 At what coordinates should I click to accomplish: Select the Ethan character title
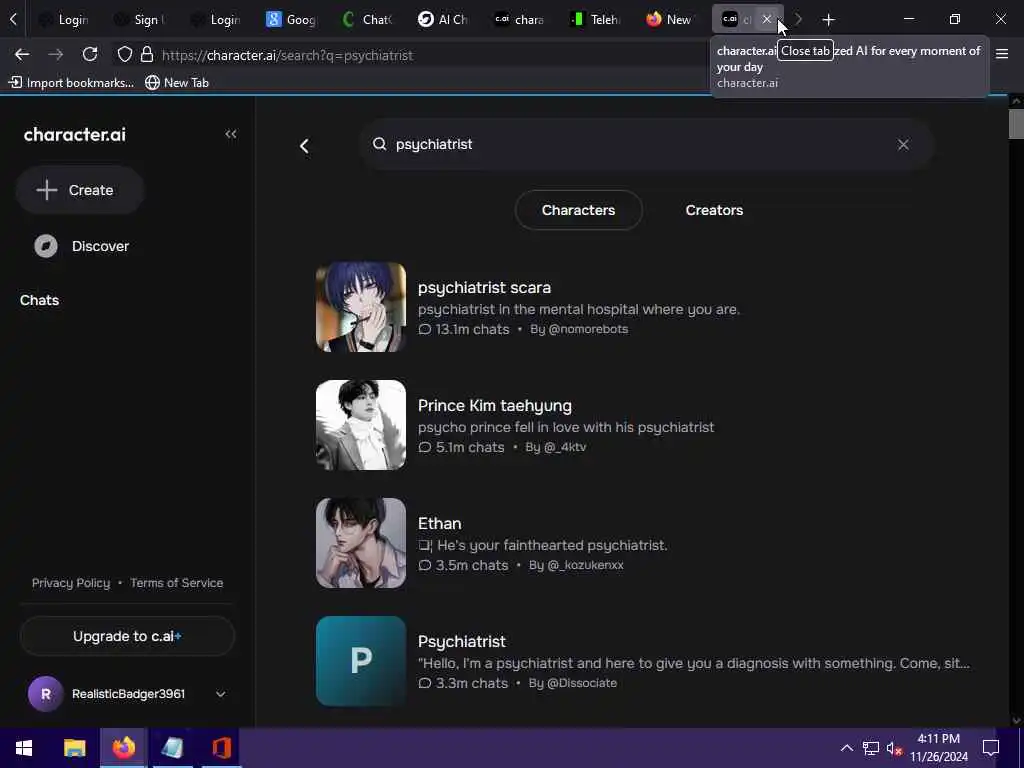click(440, 523)
